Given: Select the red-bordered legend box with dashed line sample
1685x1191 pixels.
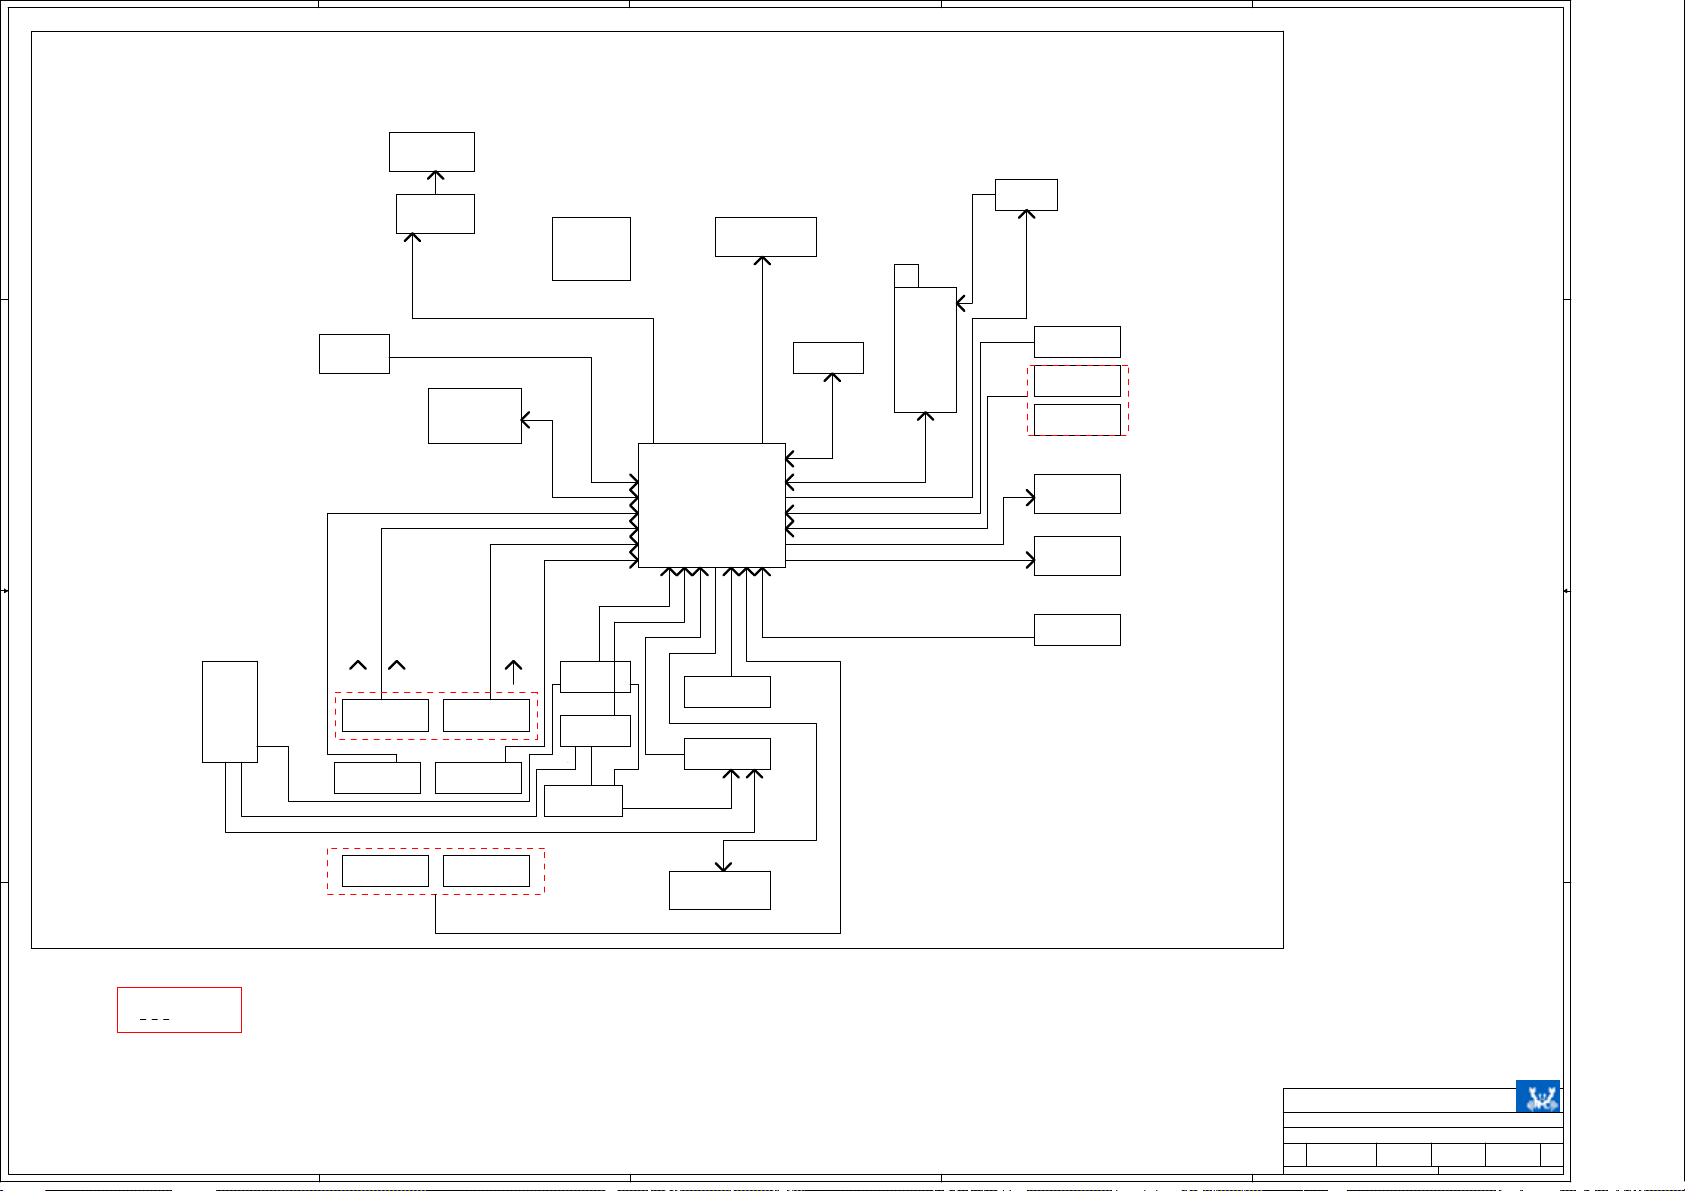Looking at the screenshot, I should pos(179,1010).
